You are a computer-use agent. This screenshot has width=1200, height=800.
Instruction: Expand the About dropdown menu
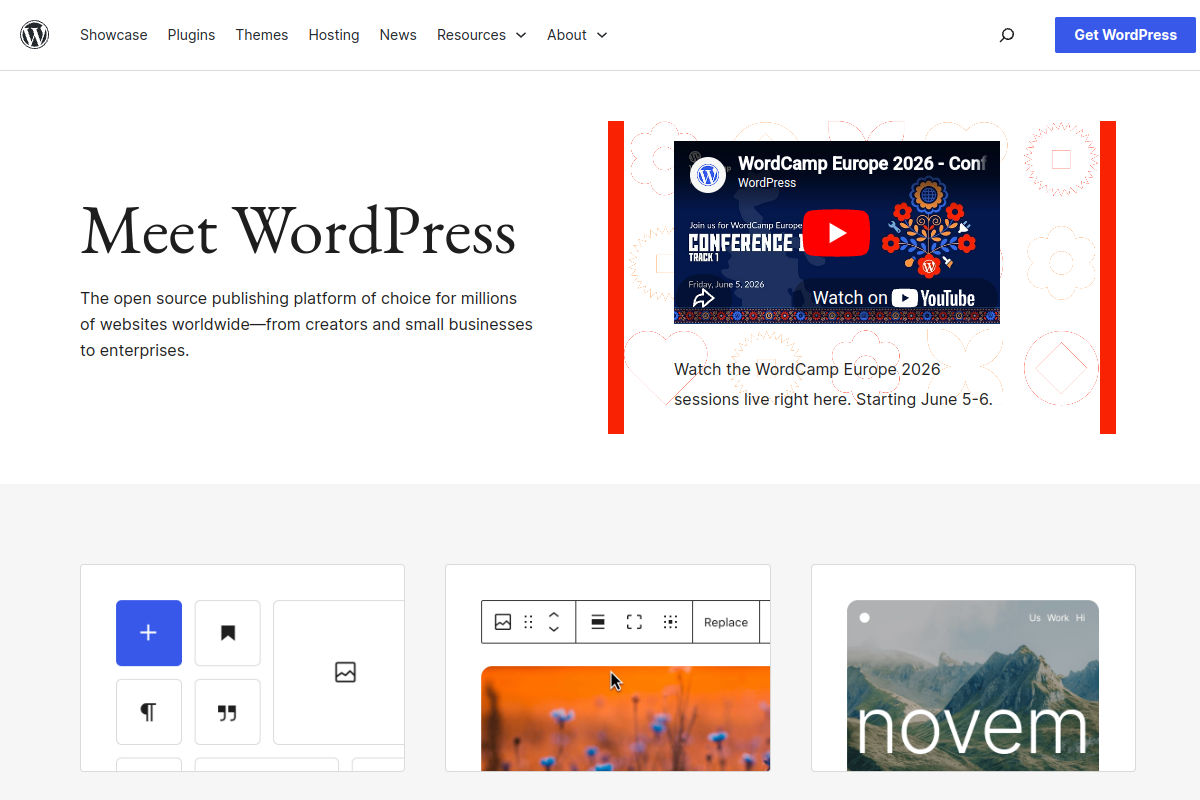pyautogui.click(x=577, y=35)
